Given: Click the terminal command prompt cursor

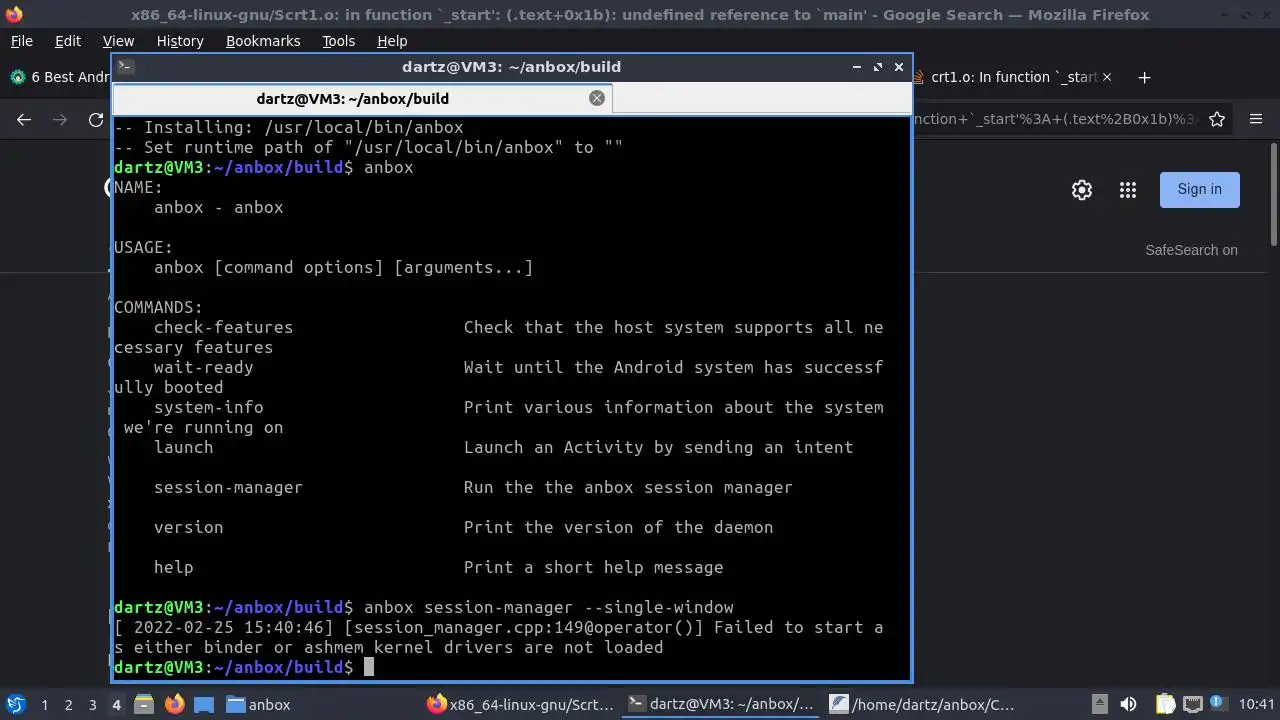Looking at the screenshot, I should click(x=369, y=667).
